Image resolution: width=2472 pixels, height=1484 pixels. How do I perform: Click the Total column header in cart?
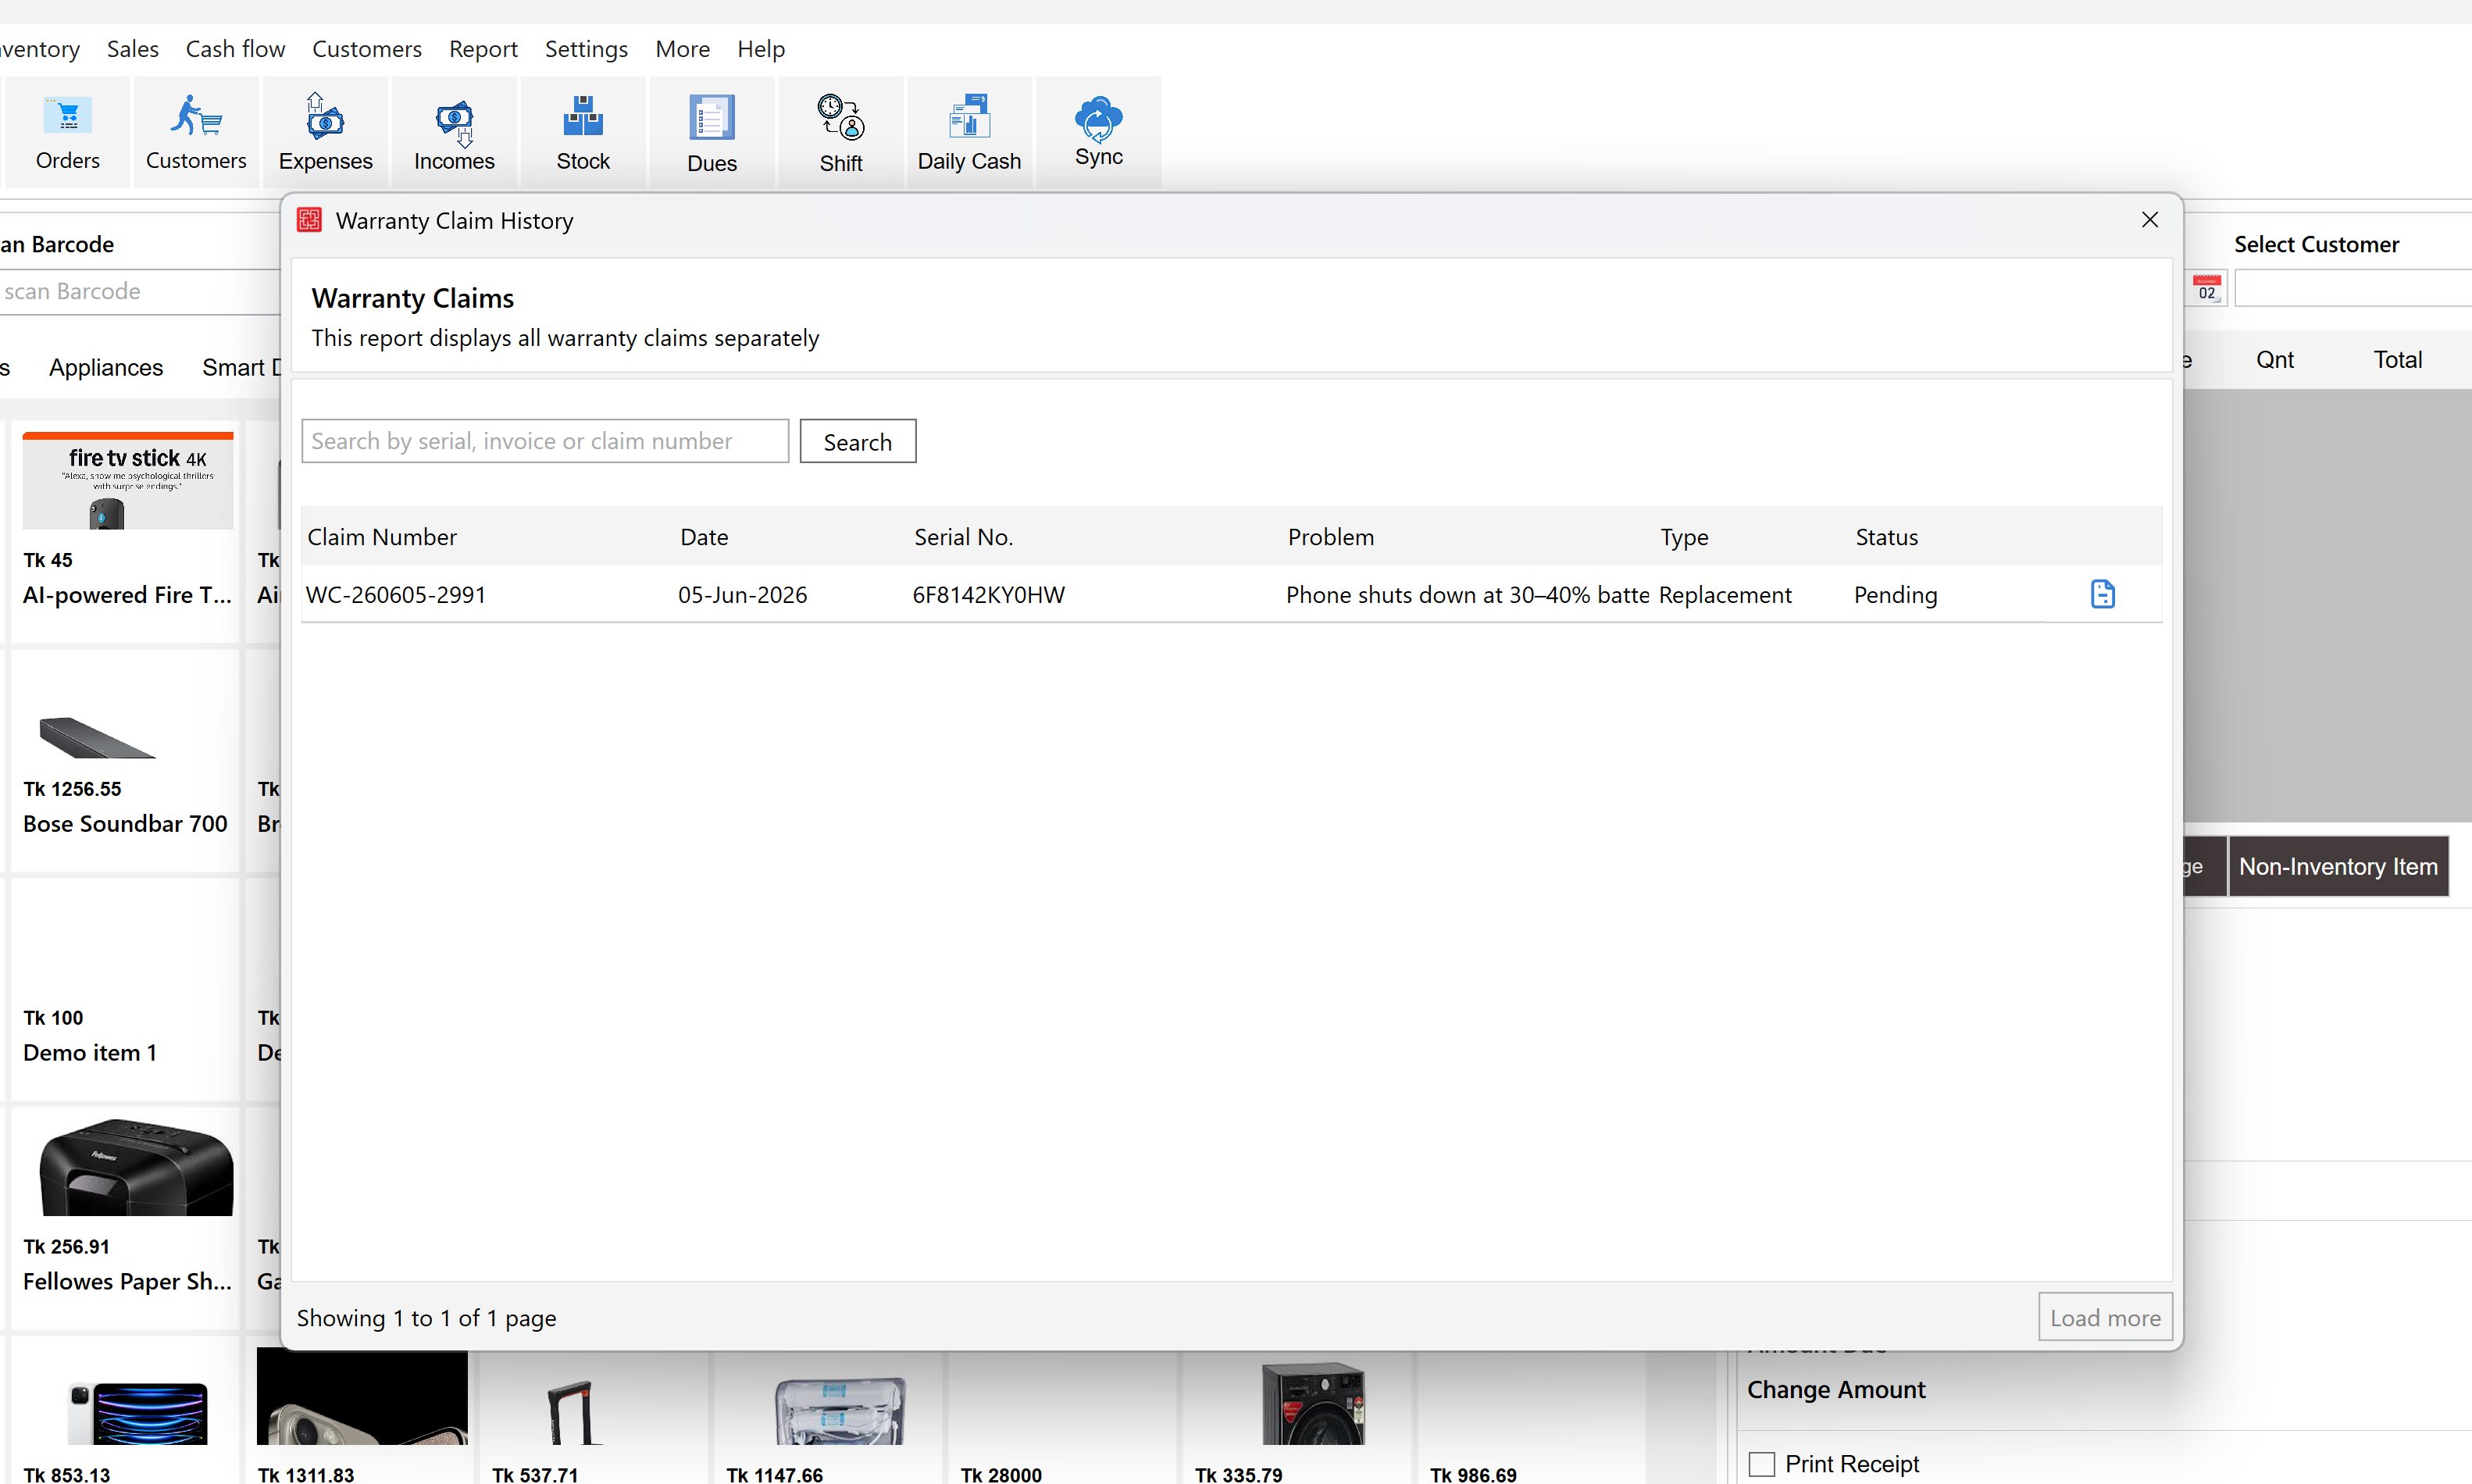[x=2397, y=360]
